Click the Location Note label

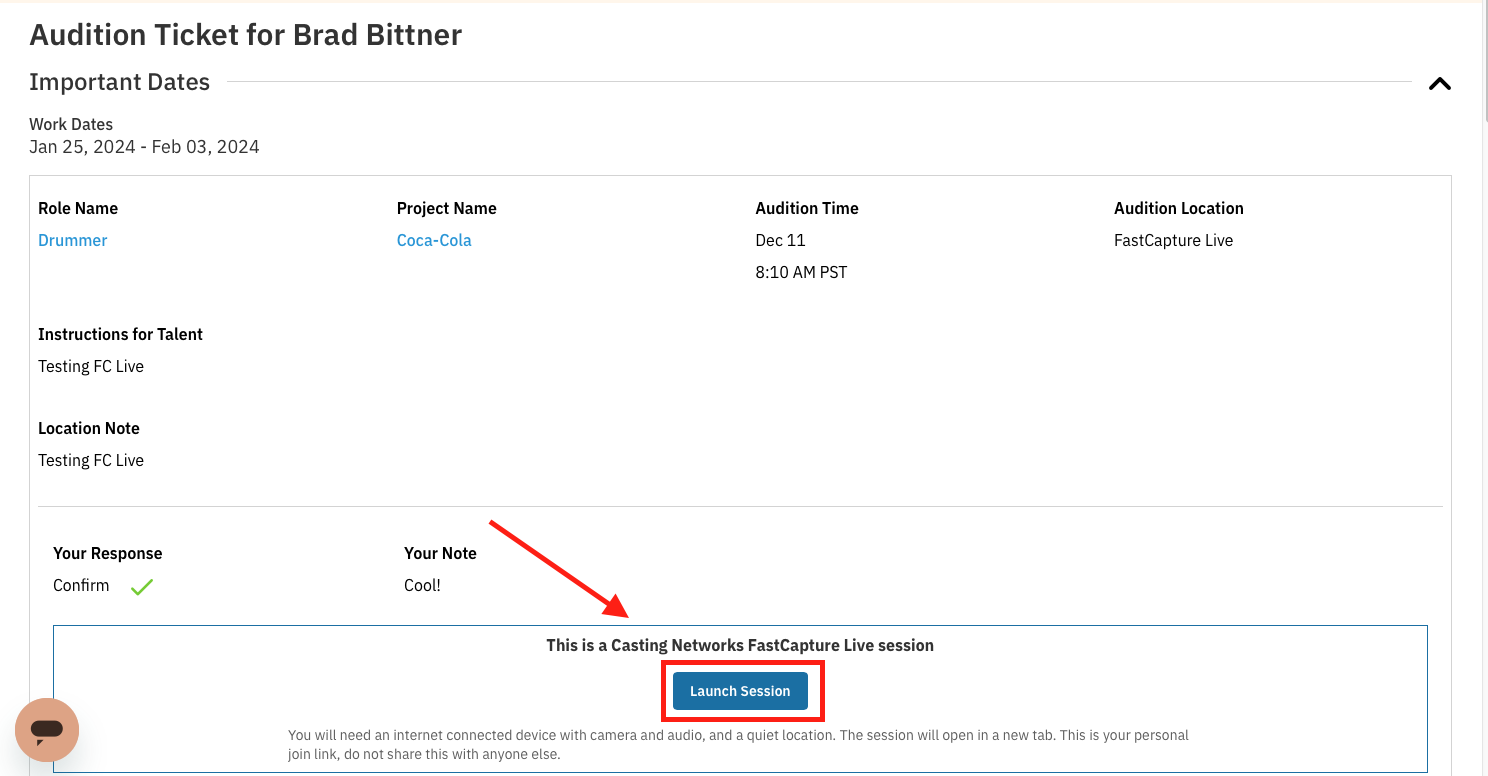[89, 428]
